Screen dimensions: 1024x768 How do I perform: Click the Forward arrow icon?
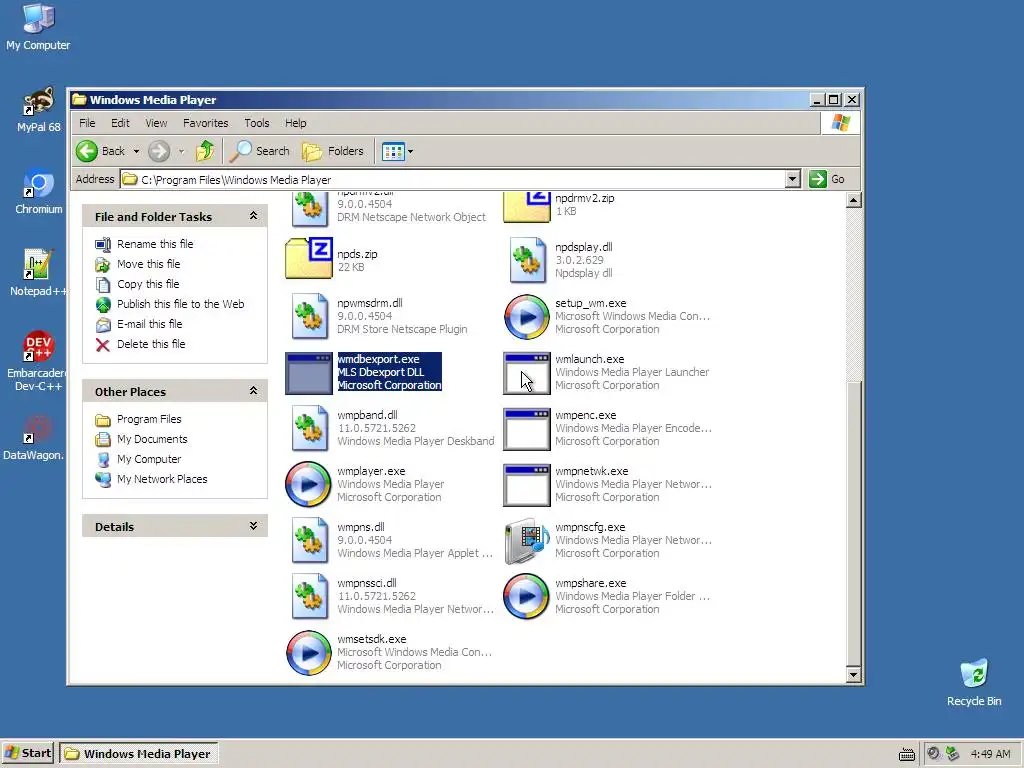tap(159, 152)
